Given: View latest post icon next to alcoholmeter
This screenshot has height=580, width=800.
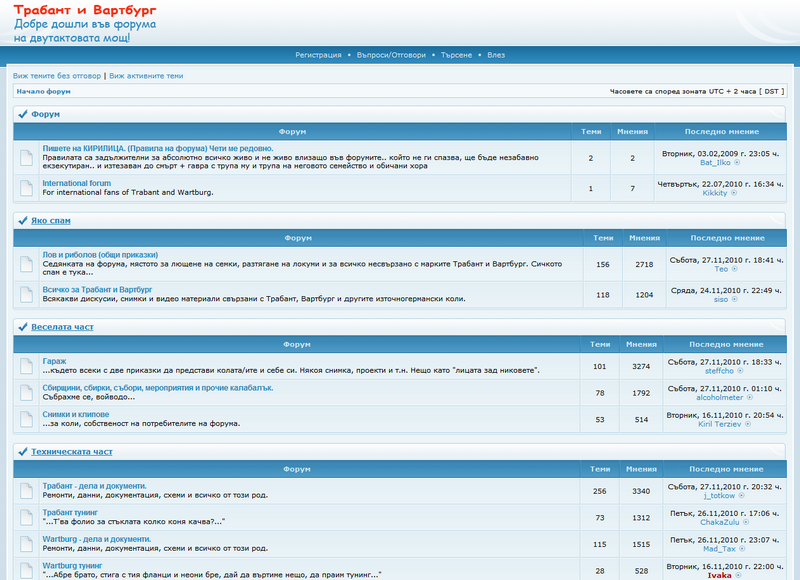Looking at the screenshot, I should point(750,397).
